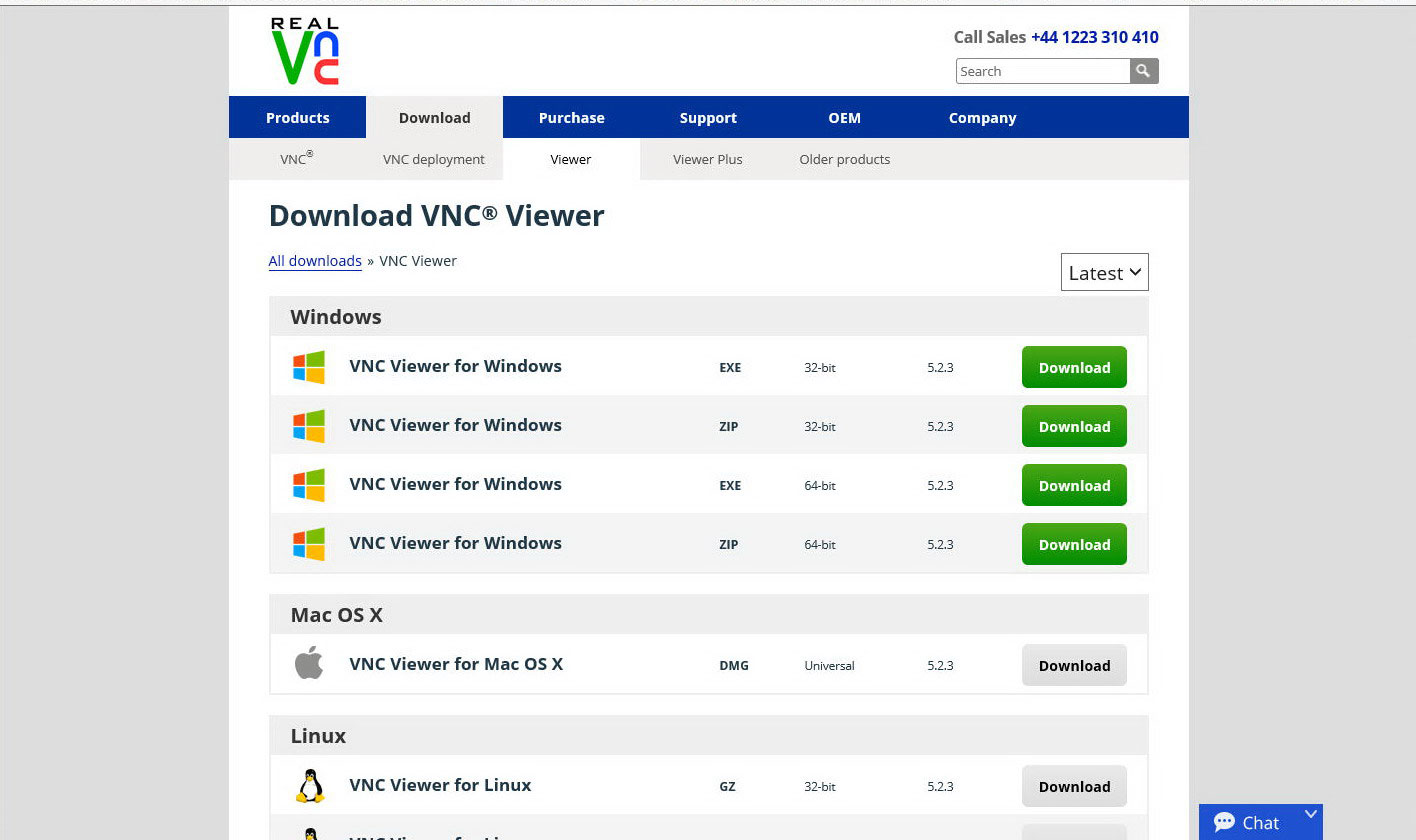1416x840 pixels.
Task: Click the 'Mac OS X' section heading
Action: pos(336,614)
